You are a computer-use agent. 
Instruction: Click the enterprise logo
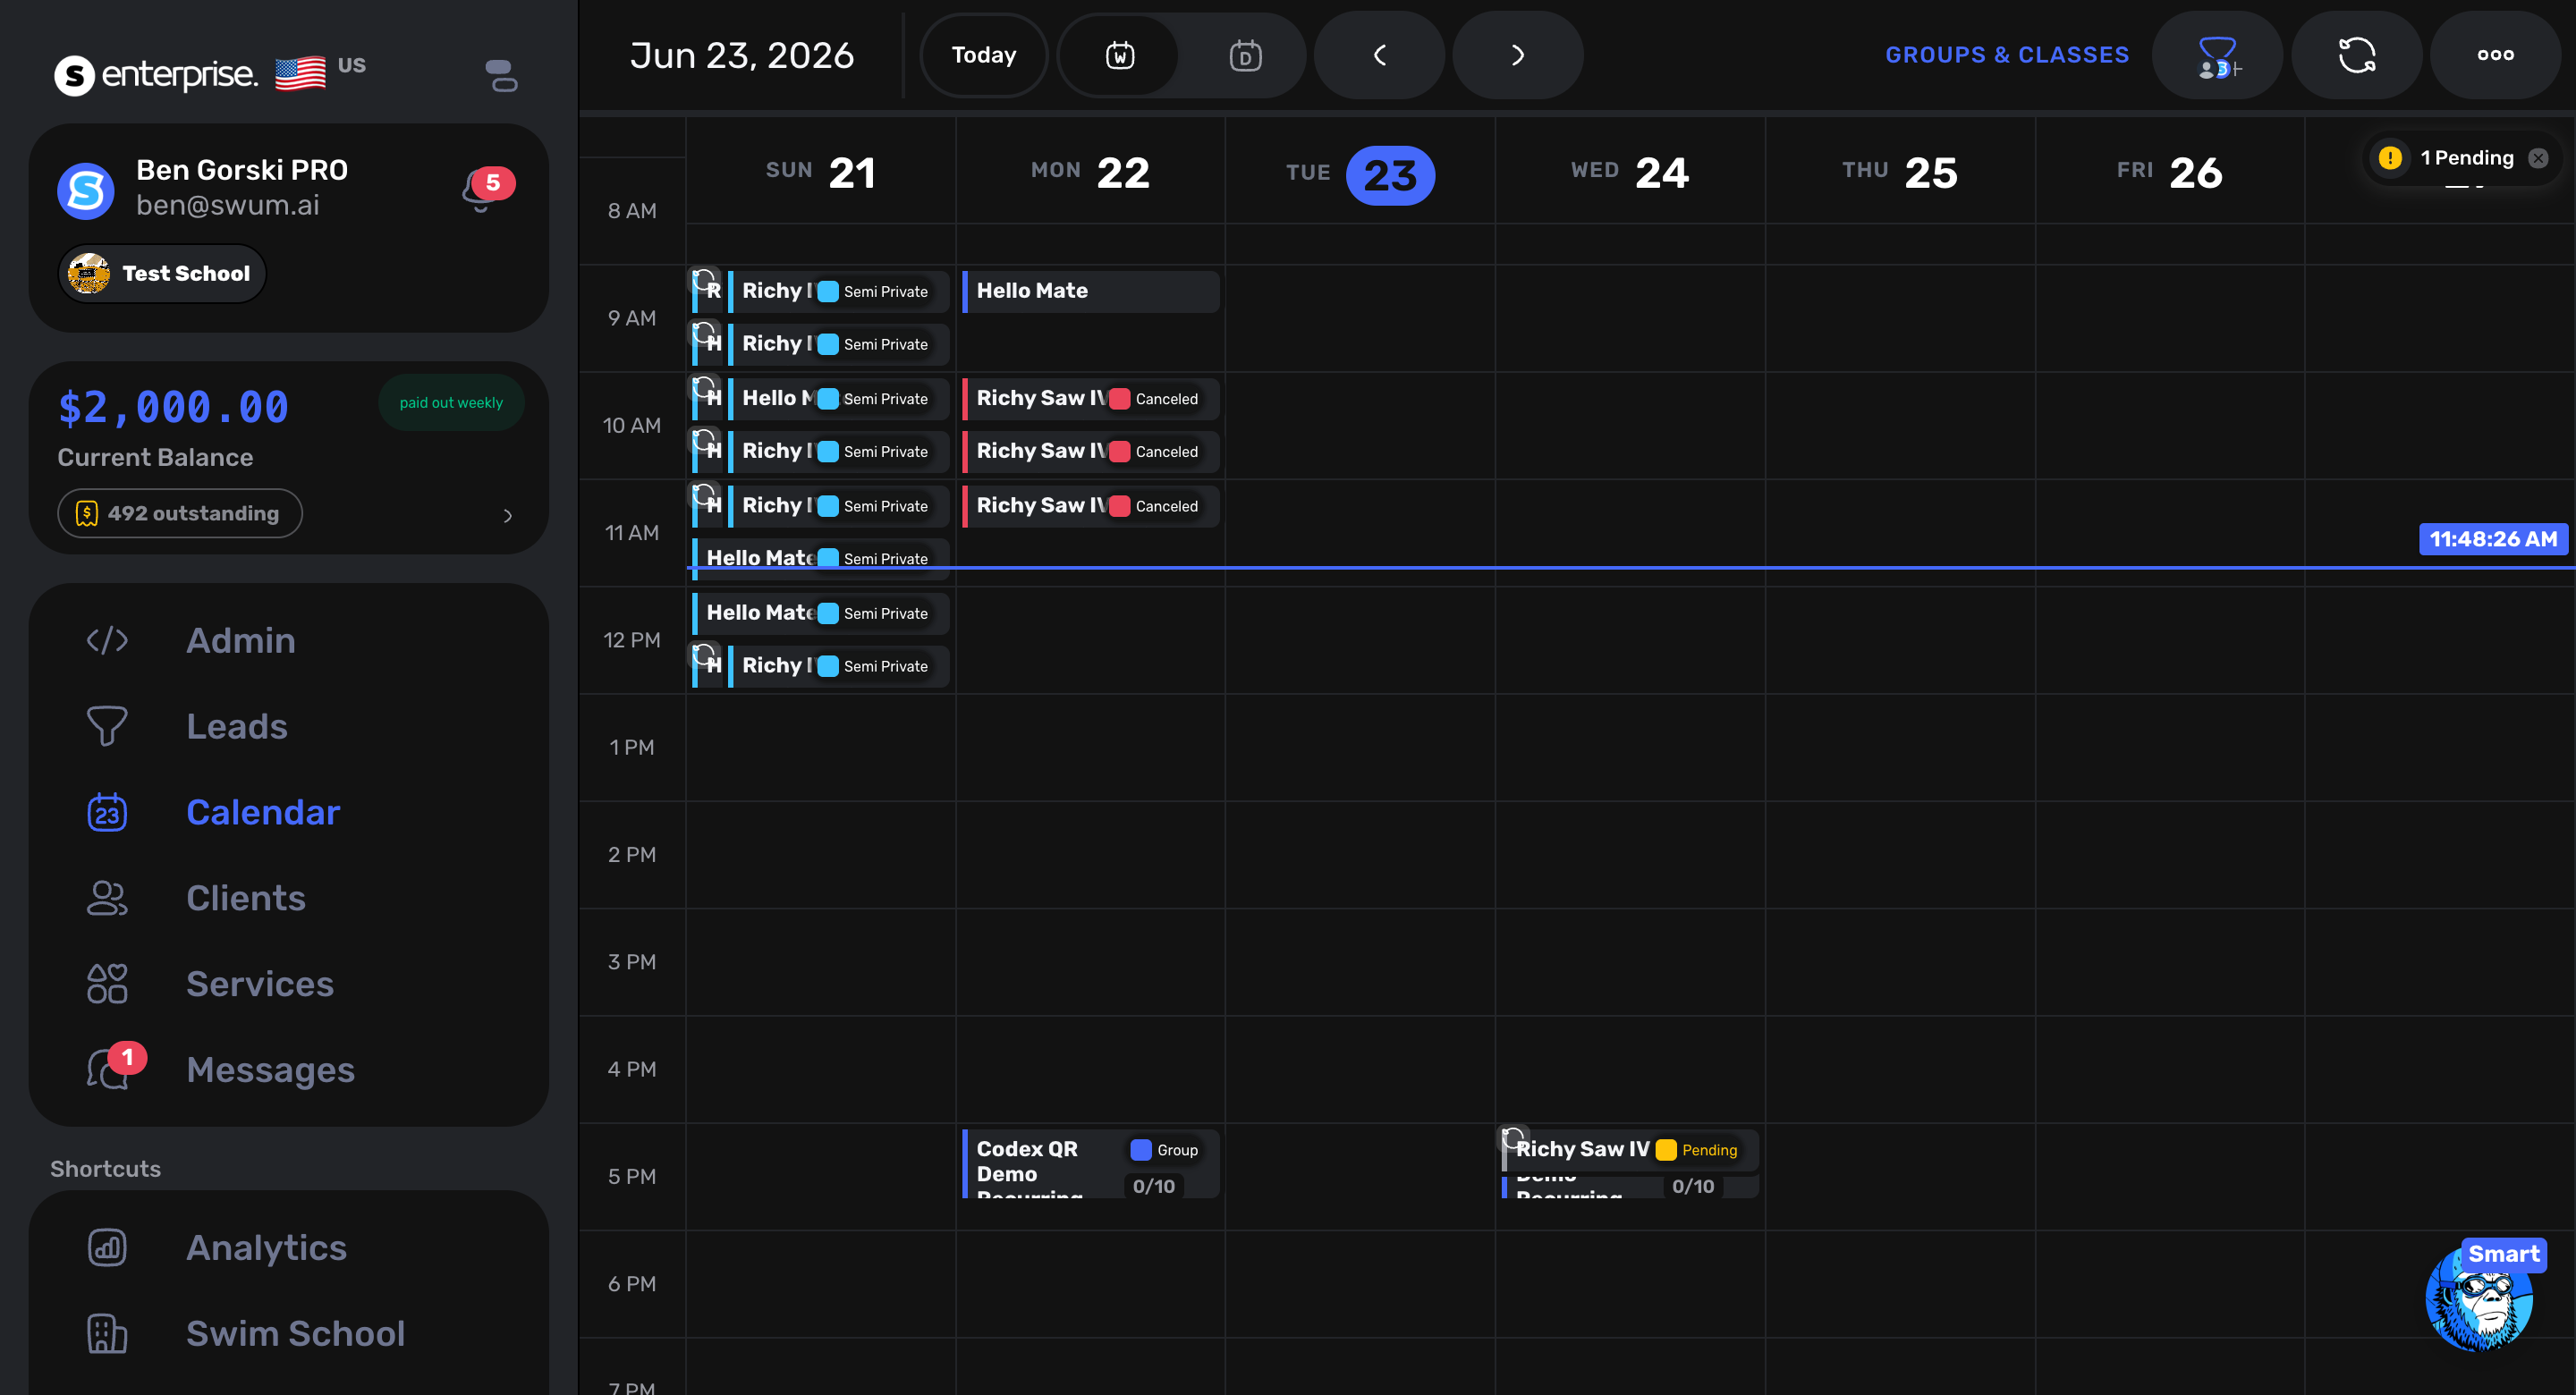156,74
